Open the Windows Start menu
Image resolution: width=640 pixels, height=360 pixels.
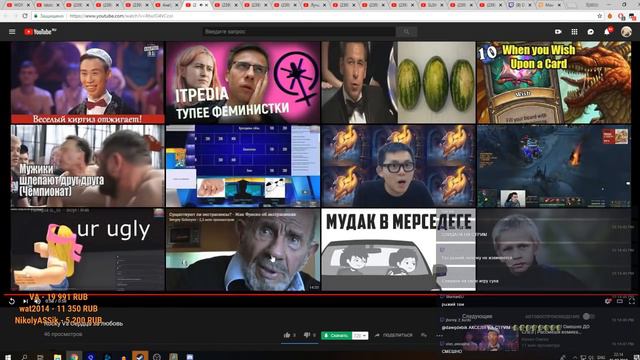point(8,357)
